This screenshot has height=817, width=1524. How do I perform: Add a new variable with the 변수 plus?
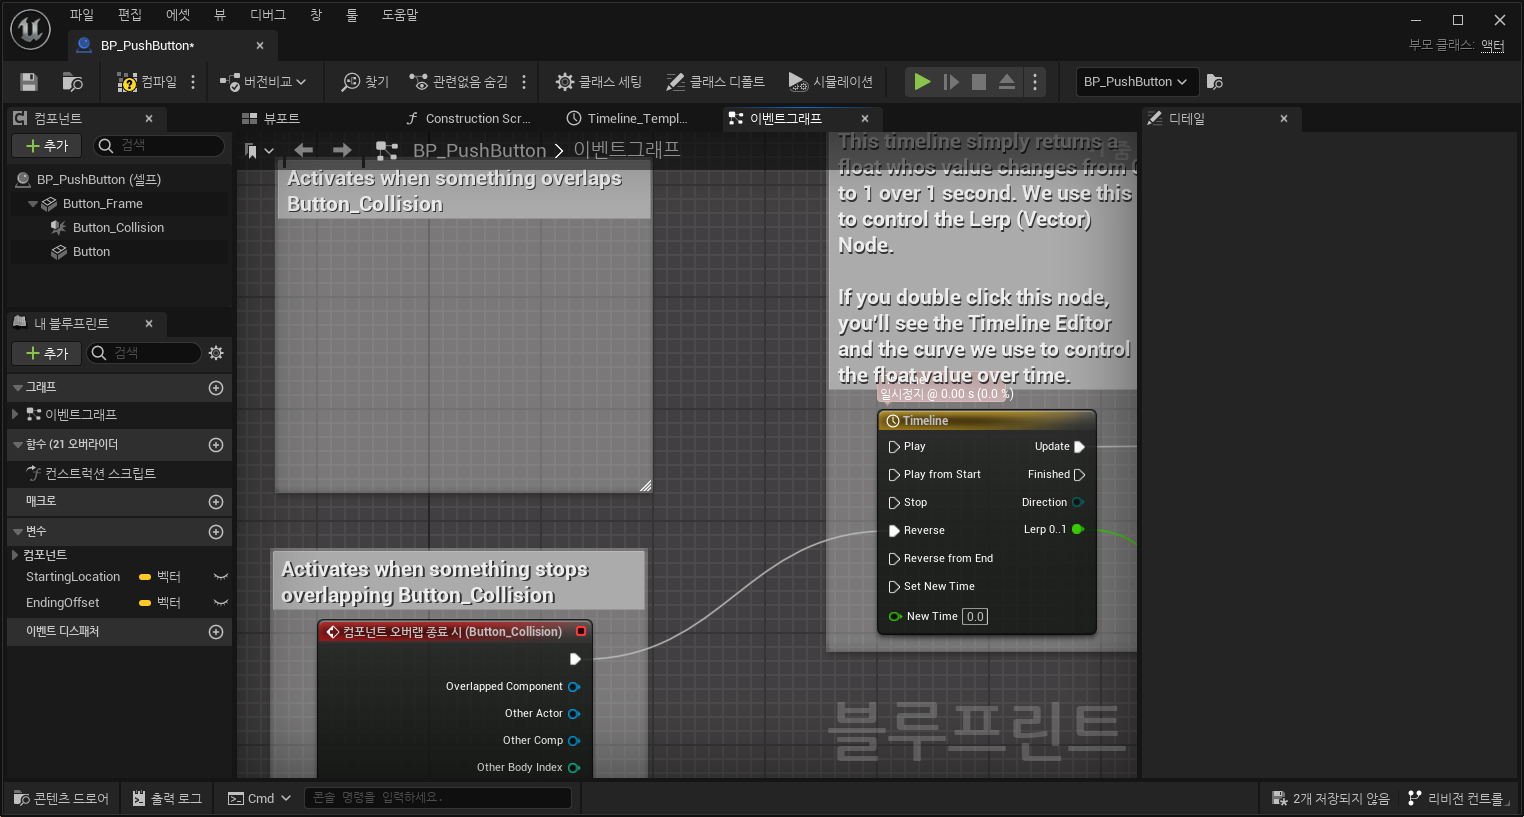click(216, 532)
